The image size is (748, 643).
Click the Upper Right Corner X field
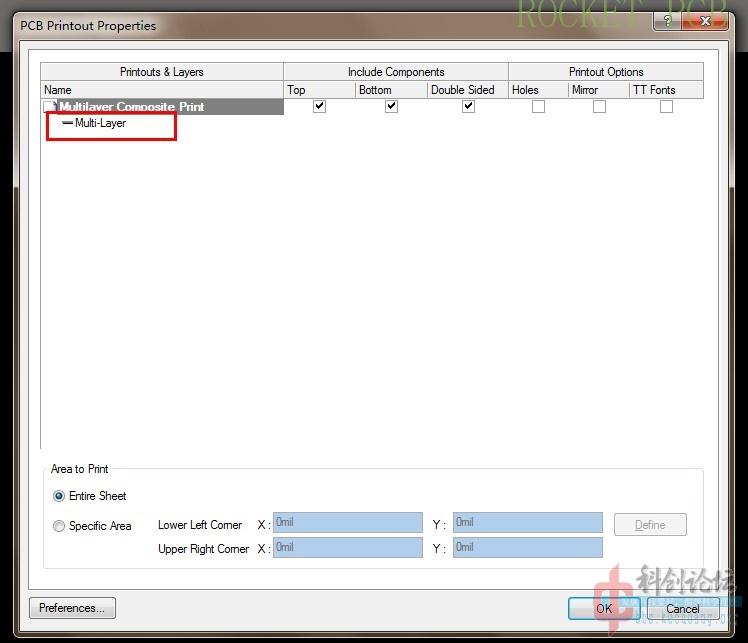348,547
